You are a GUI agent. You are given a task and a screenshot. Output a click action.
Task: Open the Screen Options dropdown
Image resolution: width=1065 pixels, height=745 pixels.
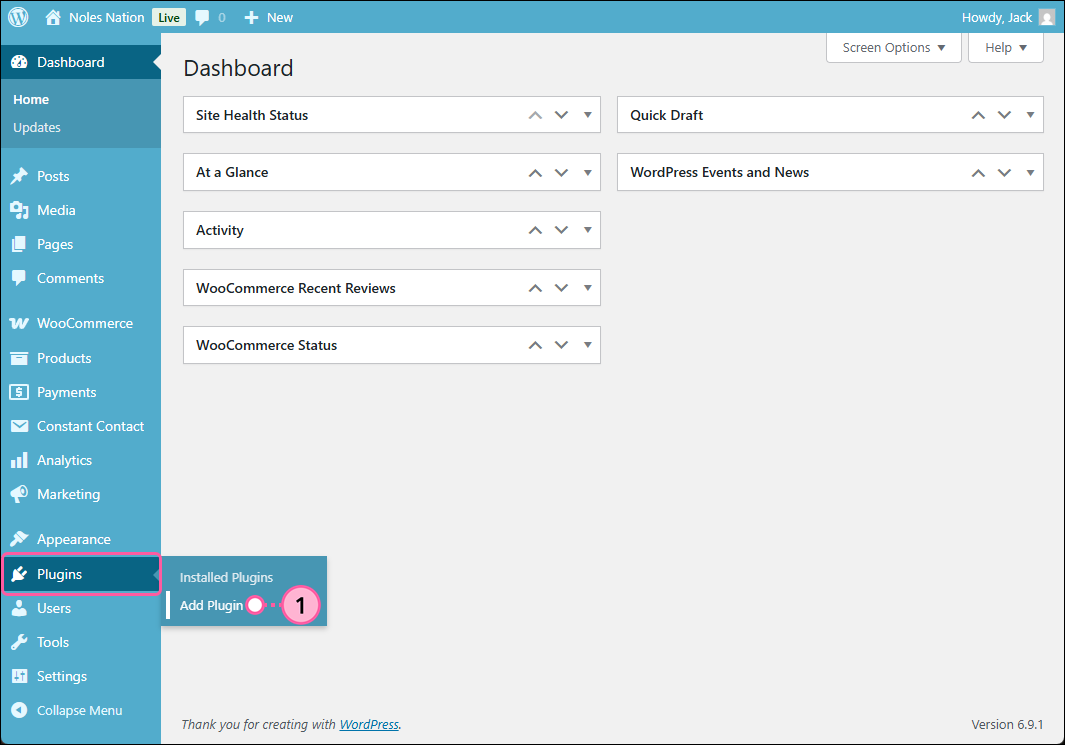point(892,47)
